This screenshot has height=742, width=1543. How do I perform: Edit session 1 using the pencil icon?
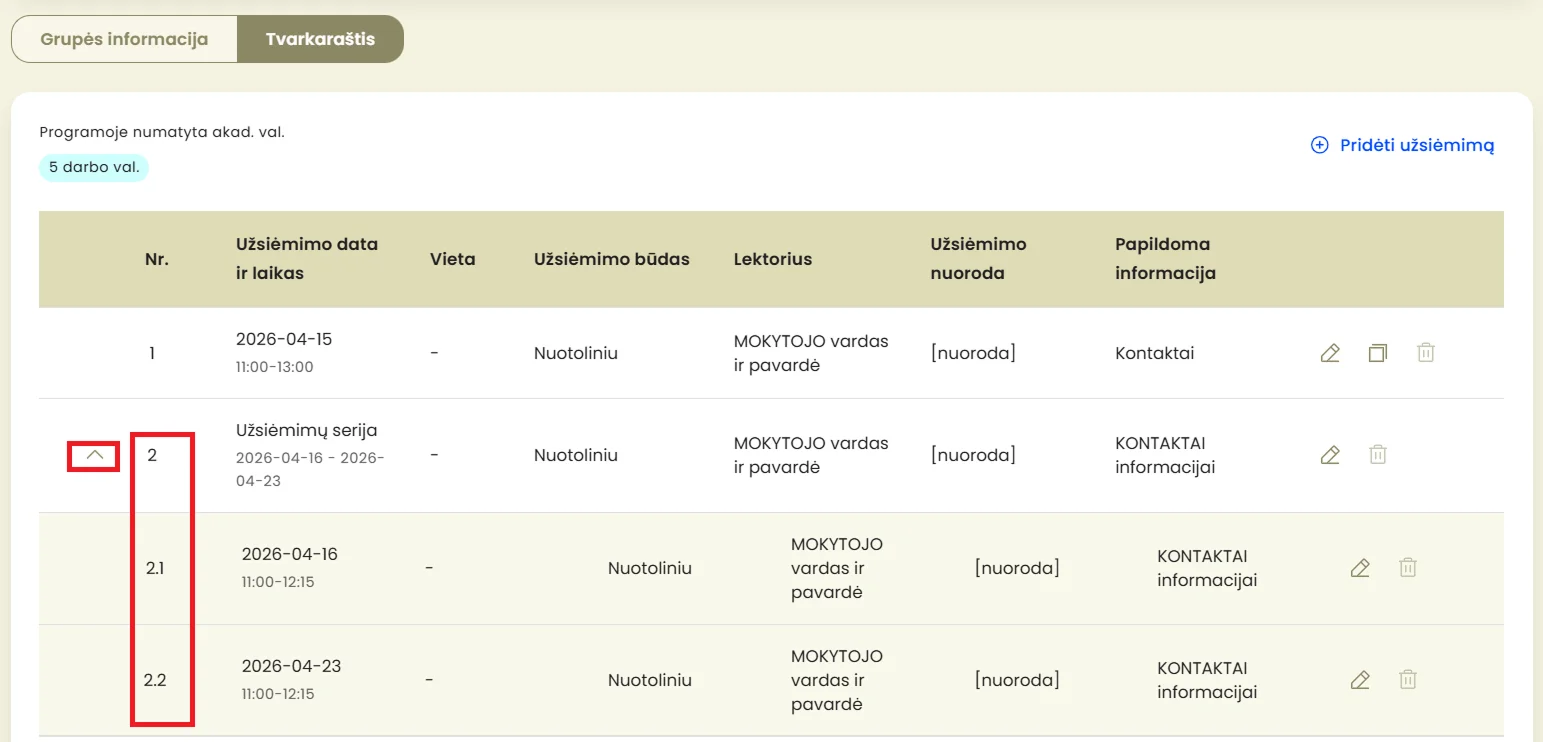pyautogui.click(x=1330, y=353)
